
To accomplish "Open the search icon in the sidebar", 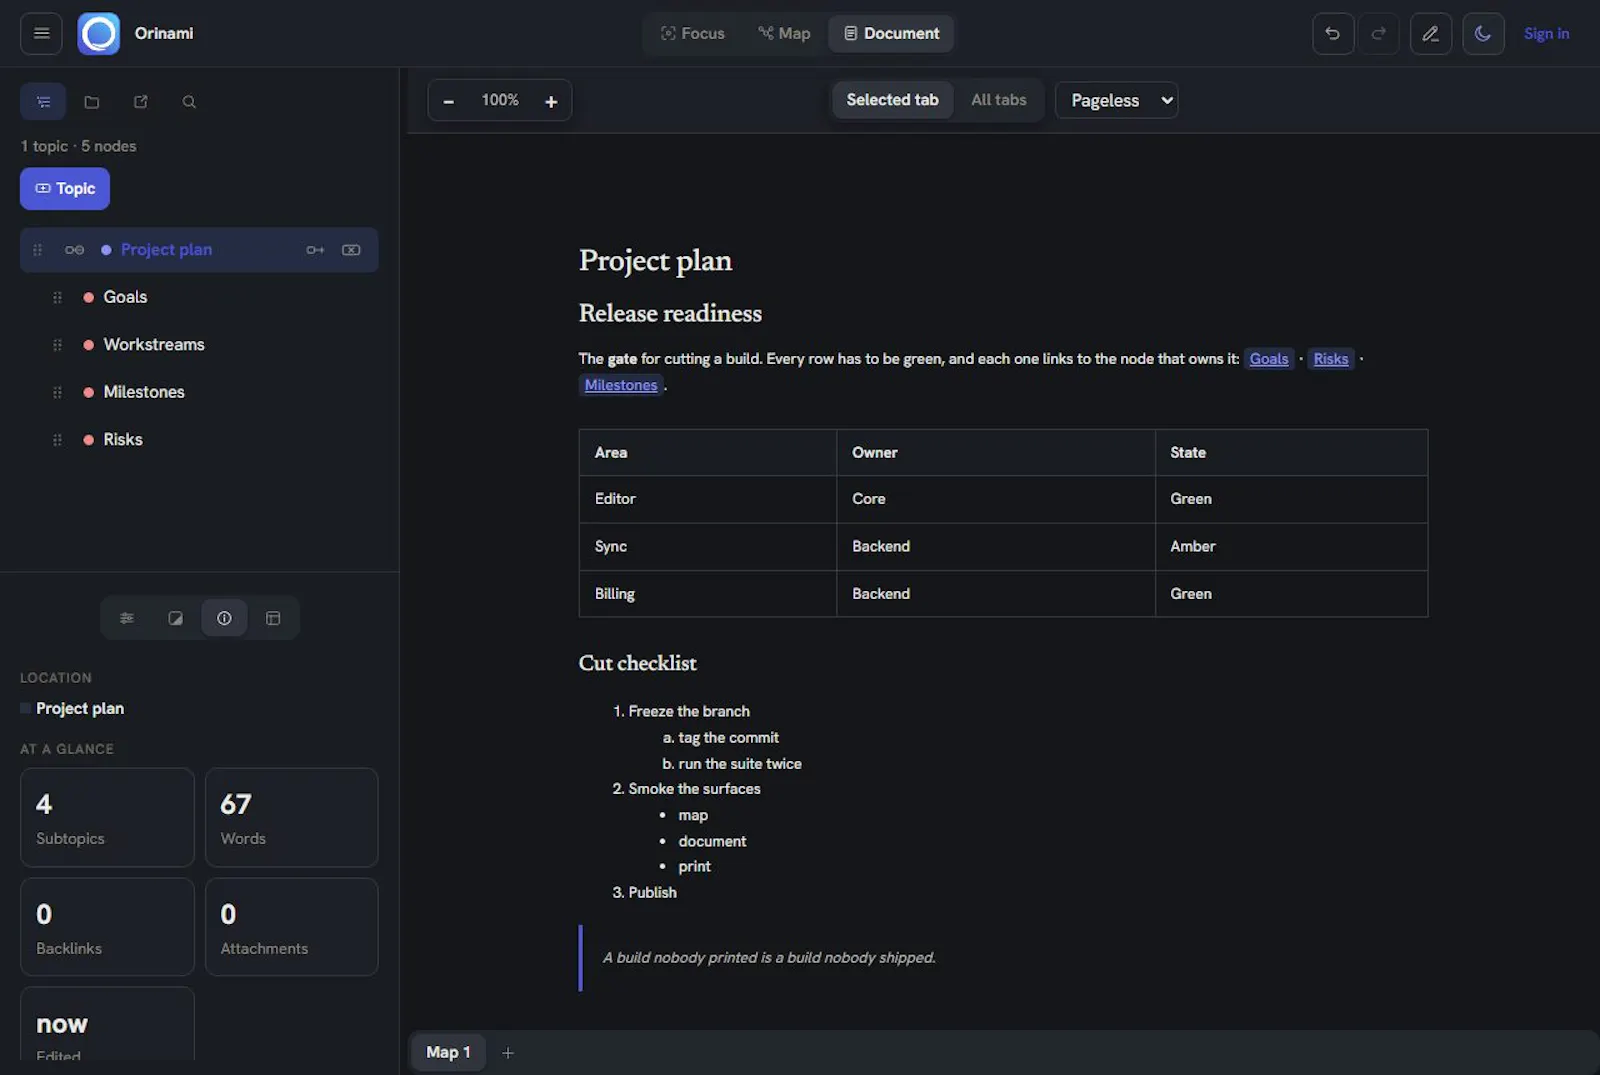I will coord(189,102).
